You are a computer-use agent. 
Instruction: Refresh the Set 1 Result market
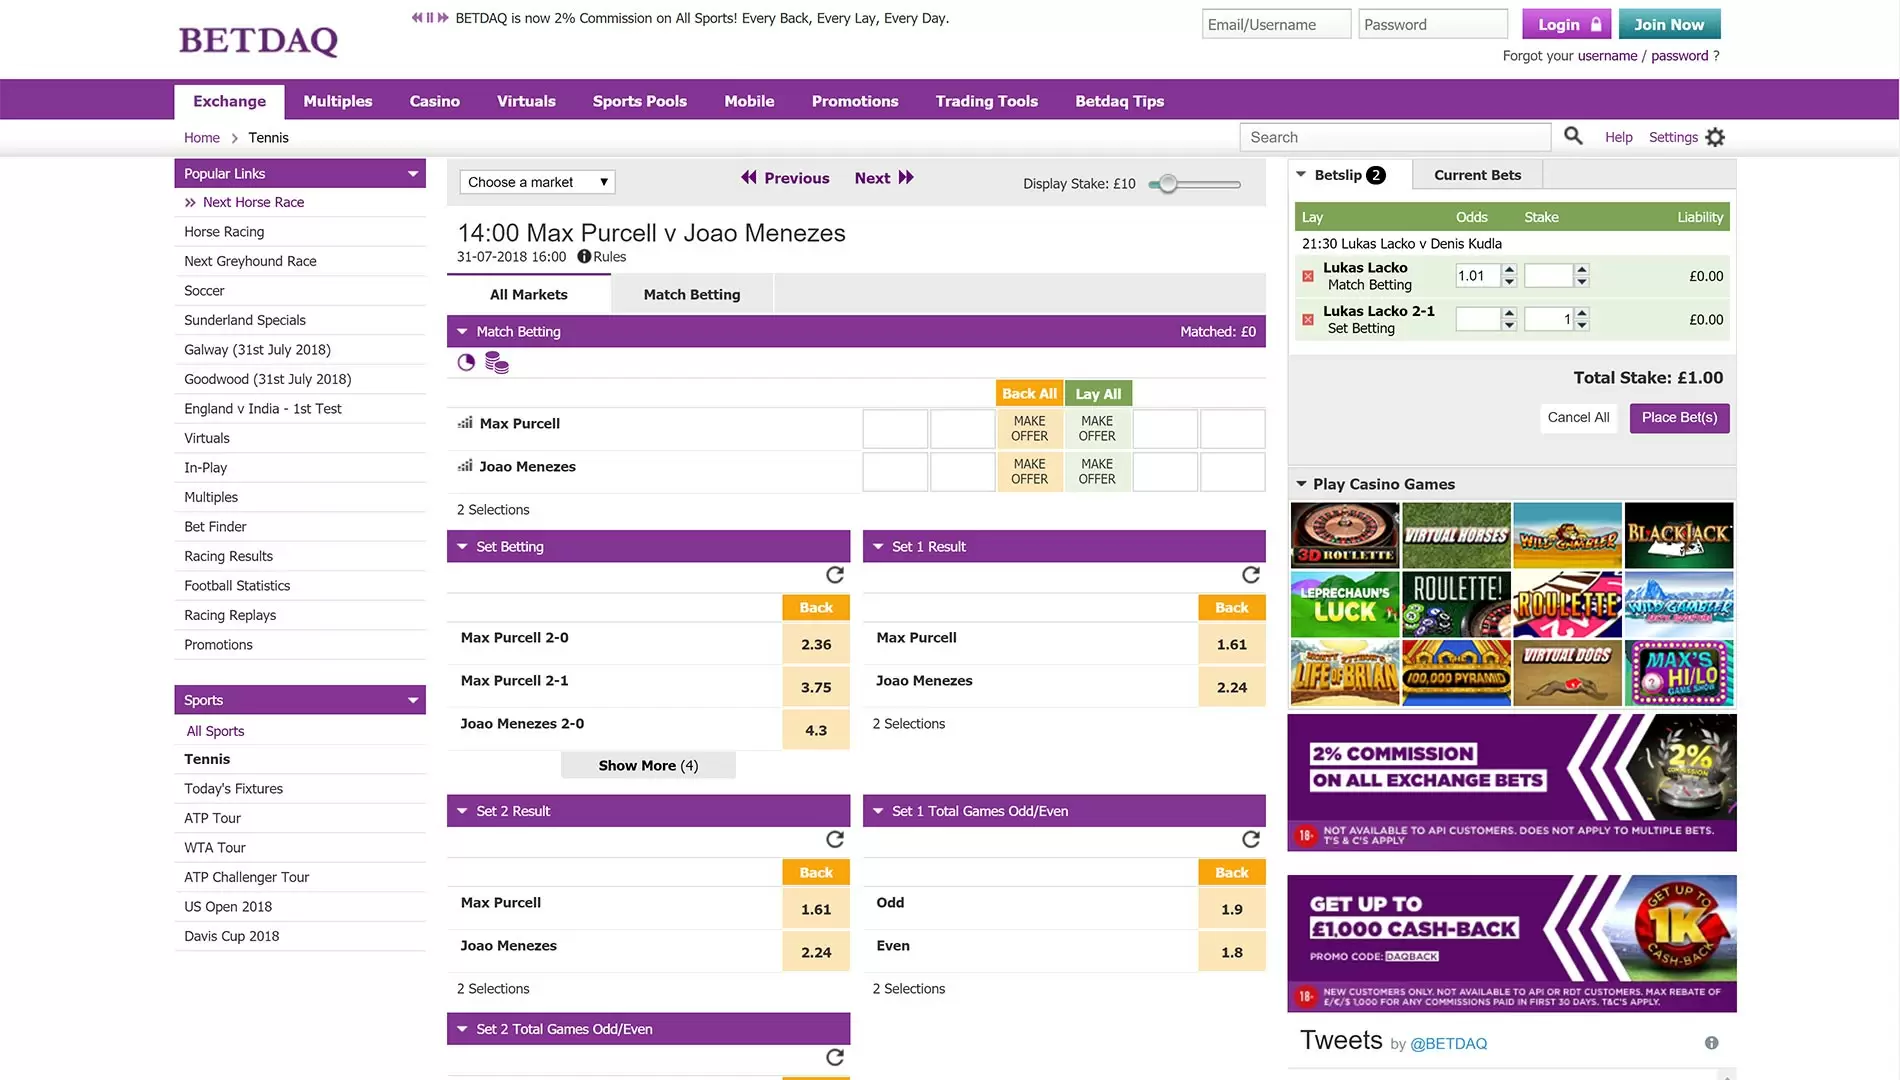pyautogui.click(x=1251, y=575)
